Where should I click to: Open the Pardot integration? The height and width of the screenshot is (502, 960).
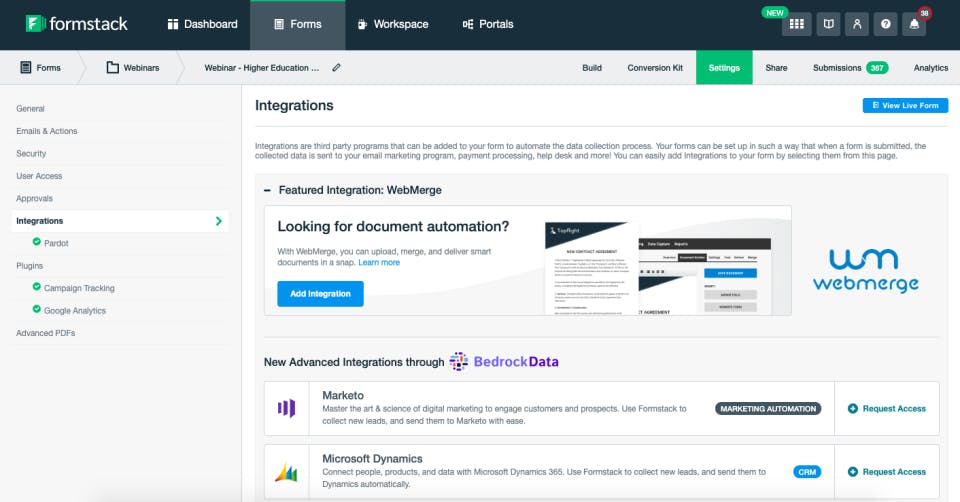coord(56,243)
